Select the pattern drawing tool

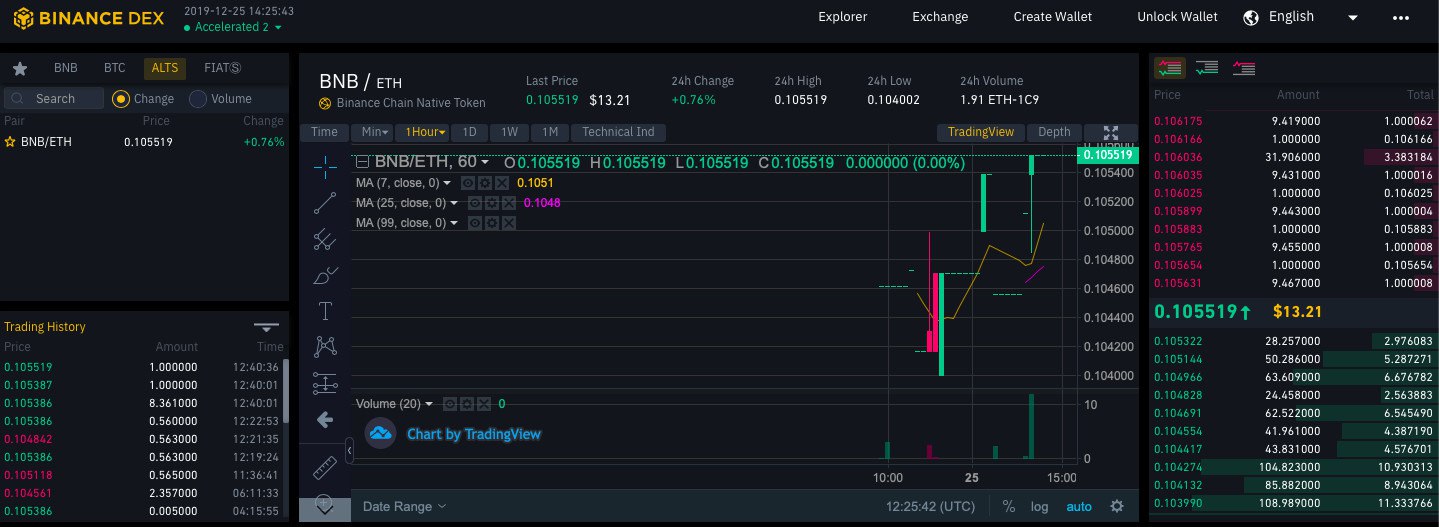(325, 346)
